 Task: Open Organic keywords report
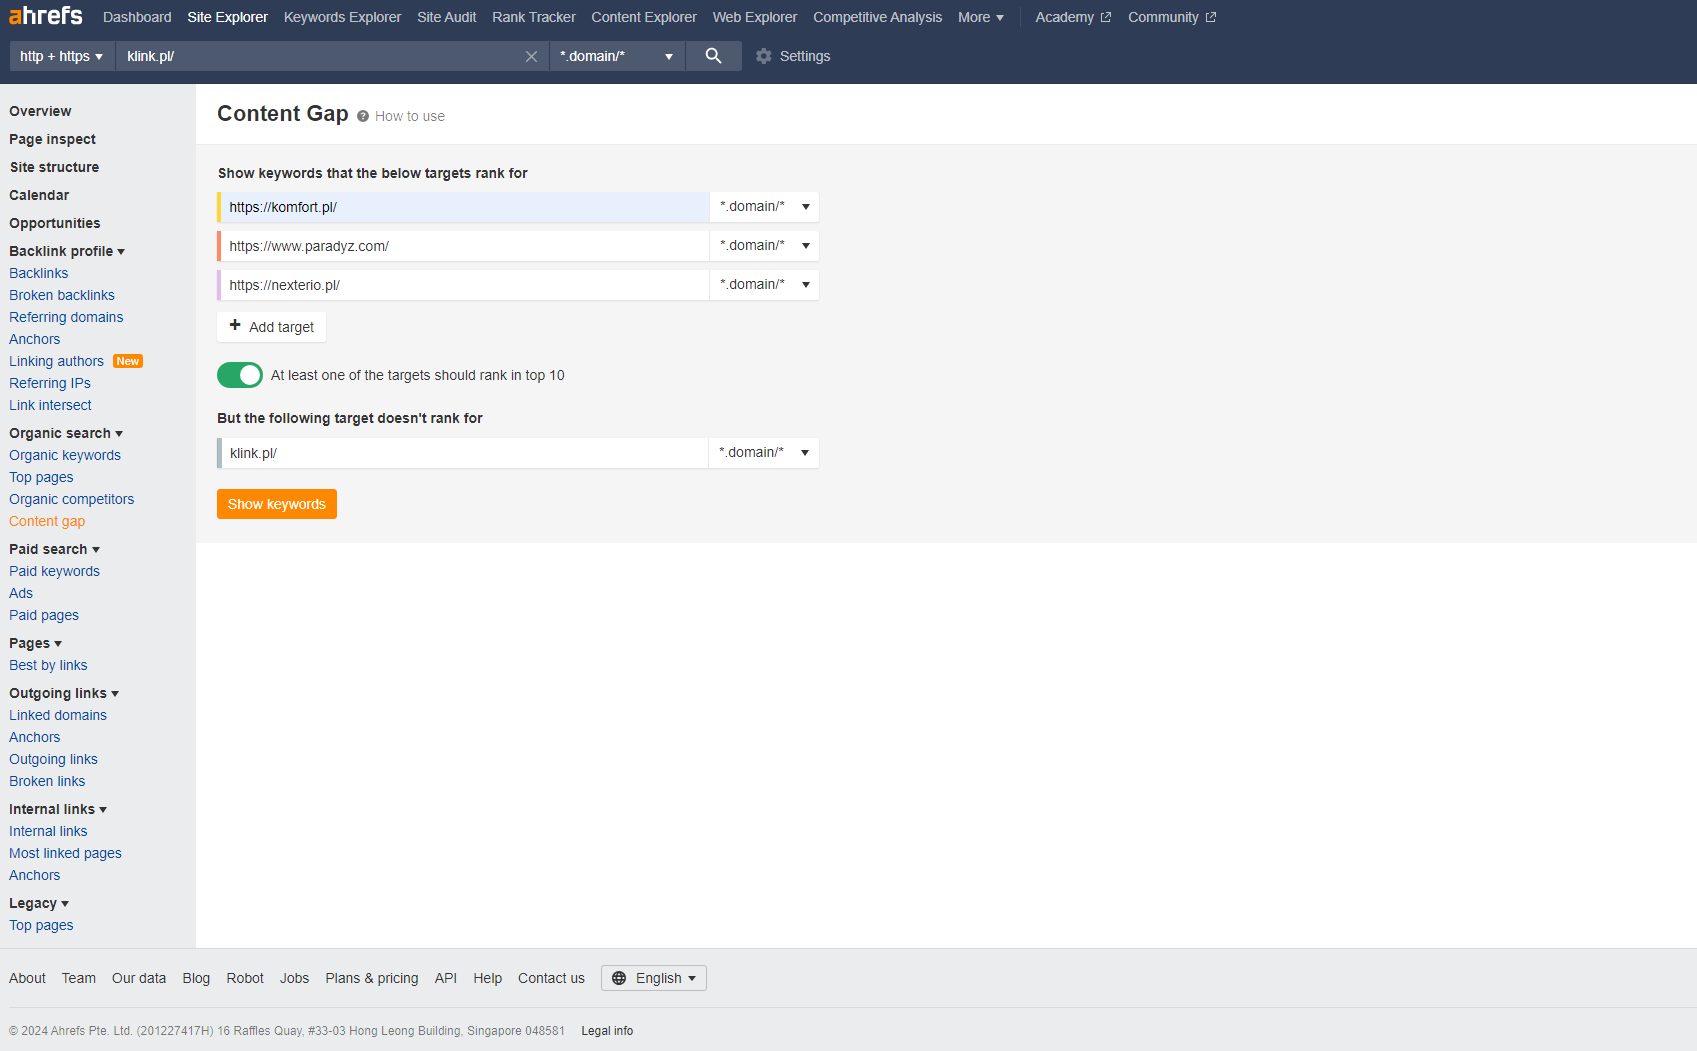coord(65,455)
